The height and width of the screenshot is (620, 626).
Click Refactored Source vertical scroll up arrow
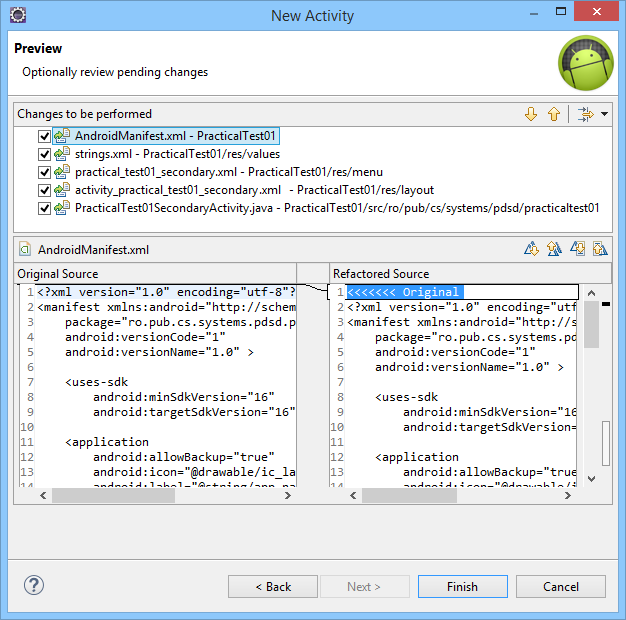pos(592,293)
